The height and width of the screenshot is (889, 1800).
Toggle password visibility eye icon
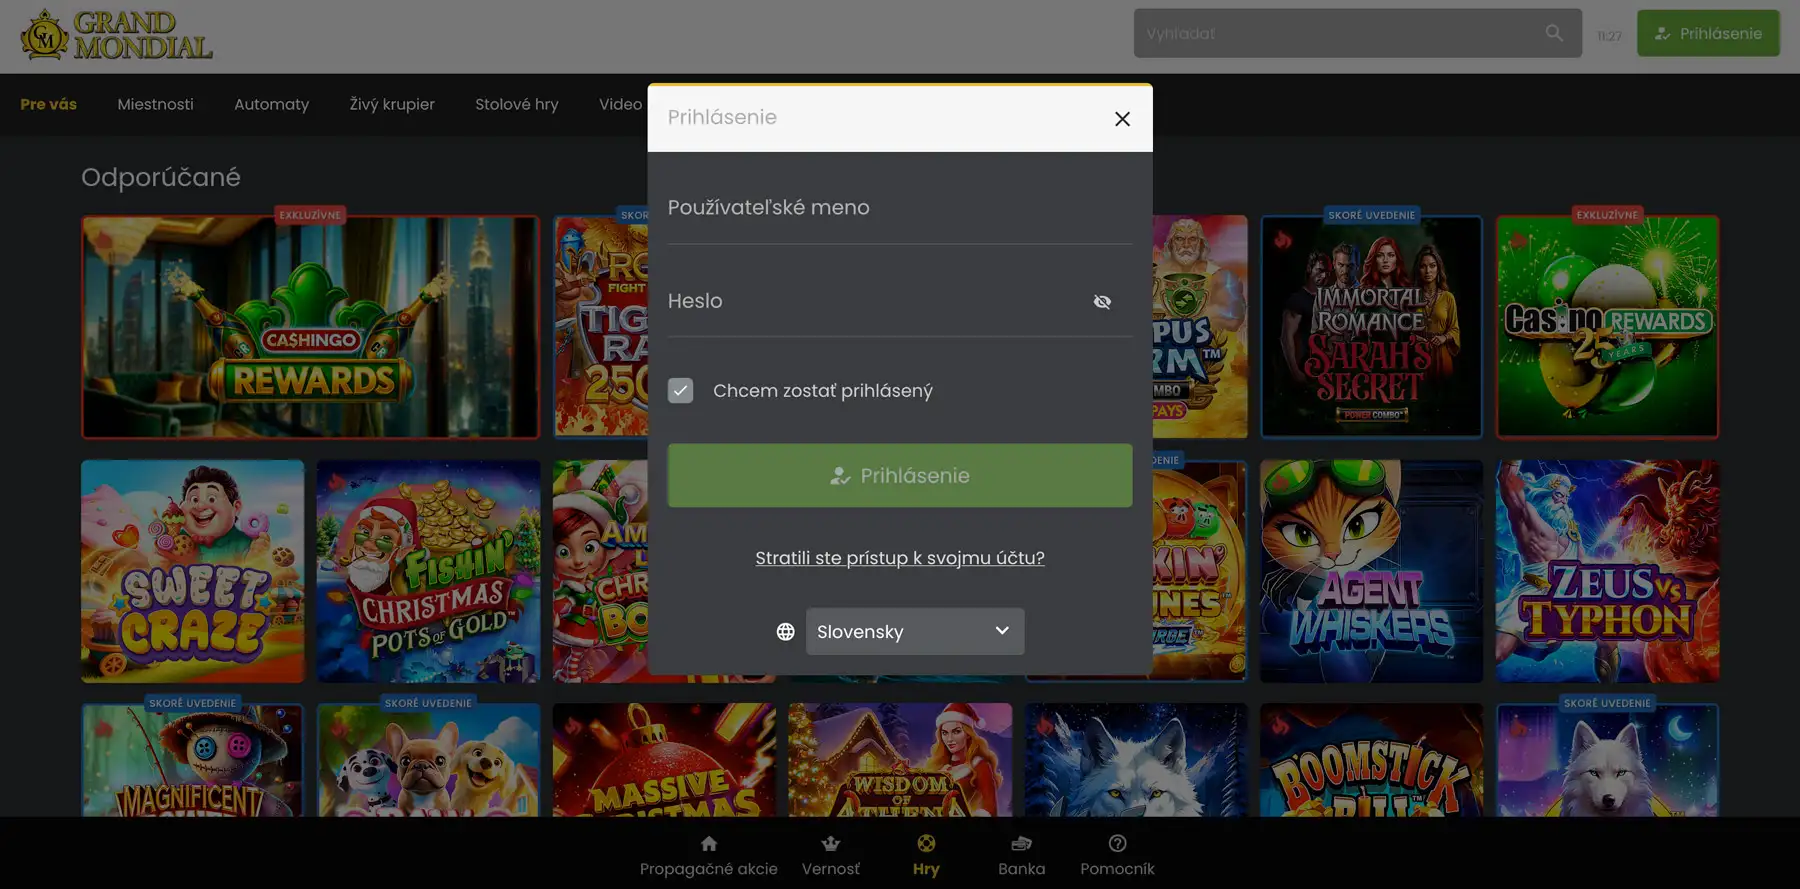click(1102, 301)
